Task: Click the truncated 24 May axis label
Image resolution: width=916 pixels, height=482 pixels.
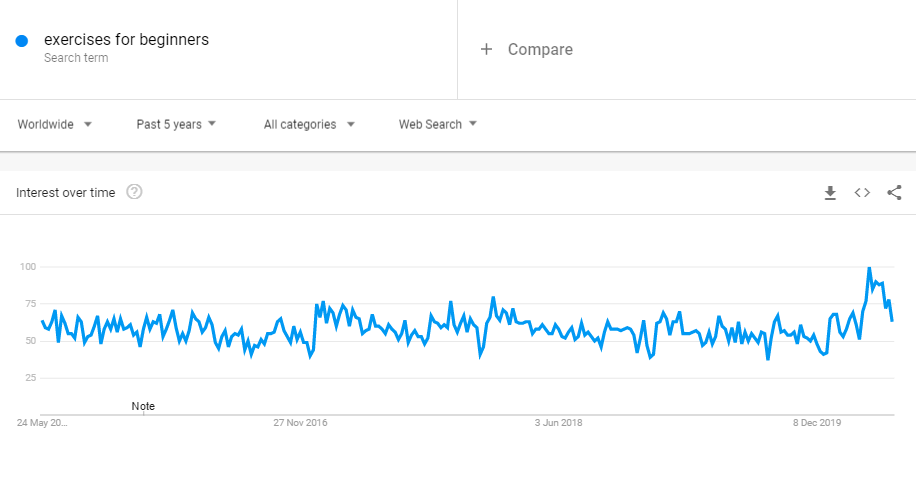Action: 42,423
